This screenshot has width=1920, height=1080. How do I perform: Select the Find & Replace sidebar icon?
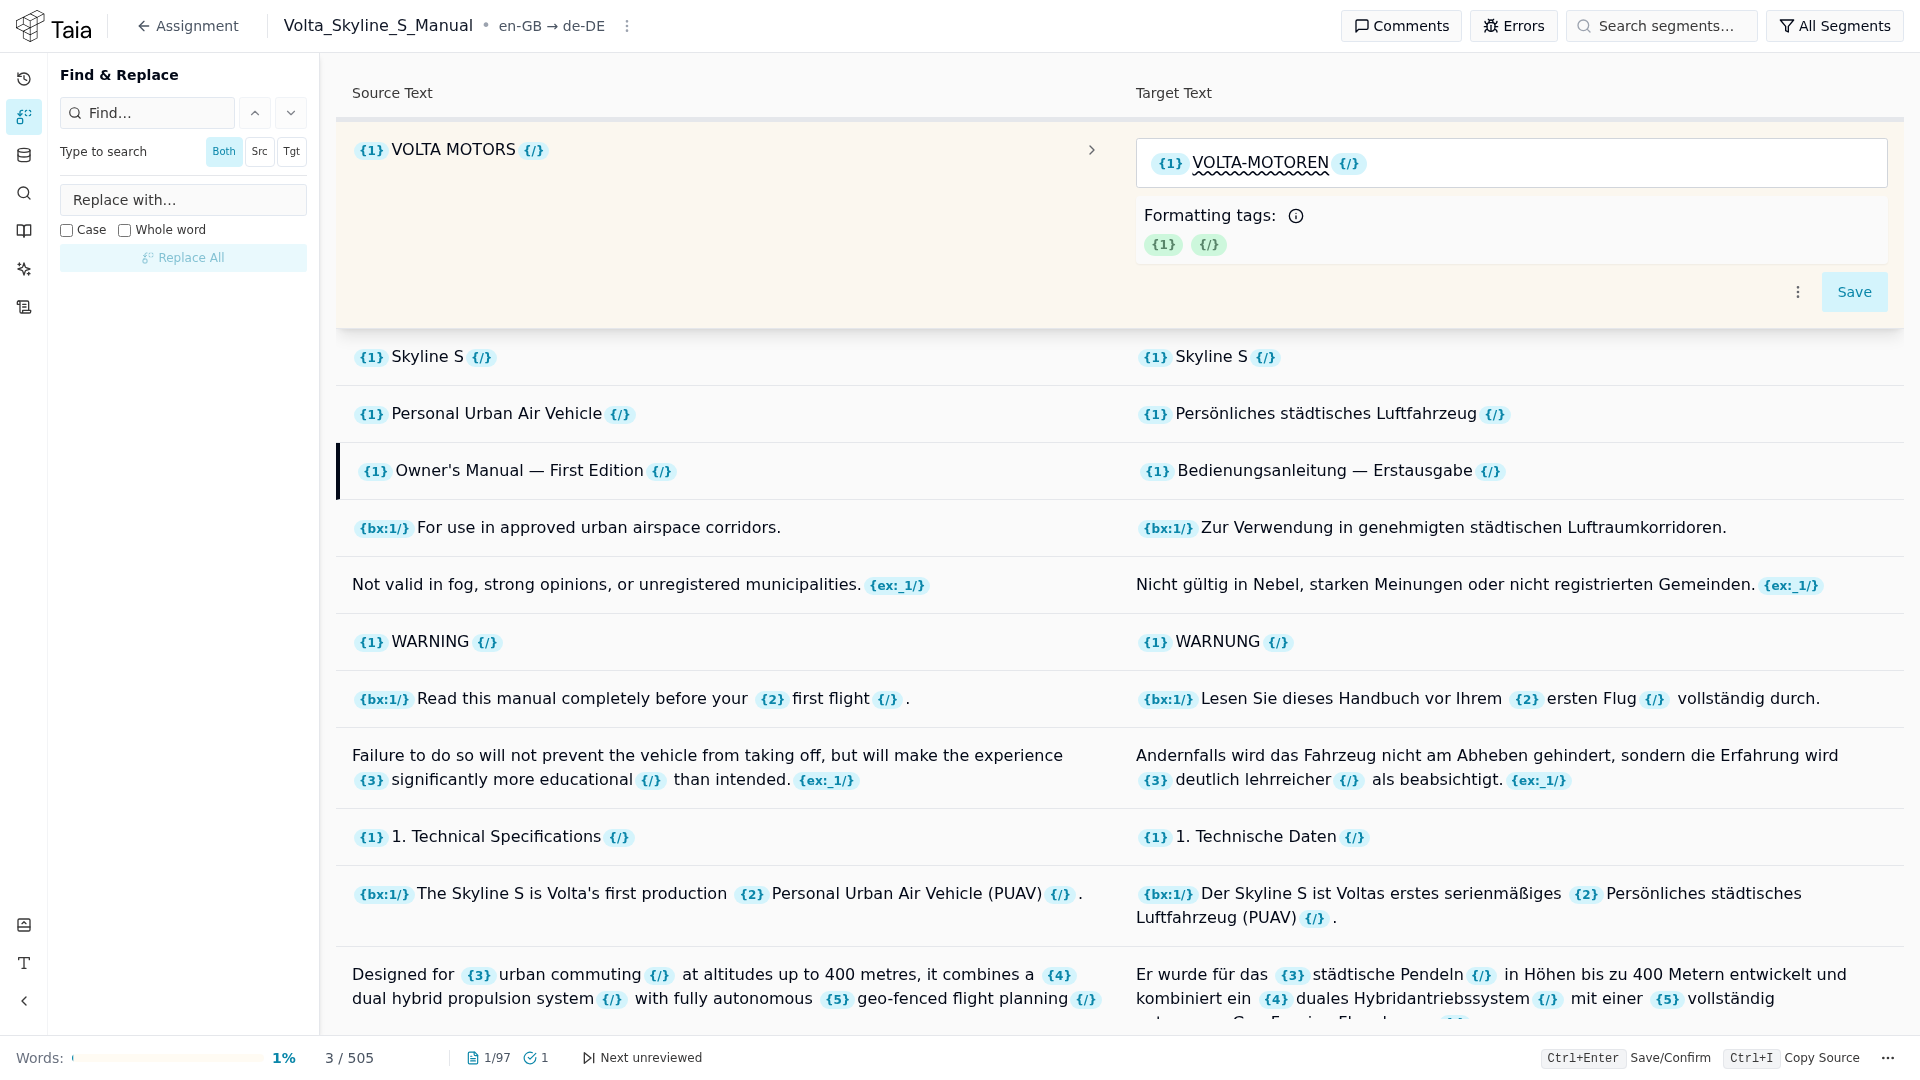[24, 117]
